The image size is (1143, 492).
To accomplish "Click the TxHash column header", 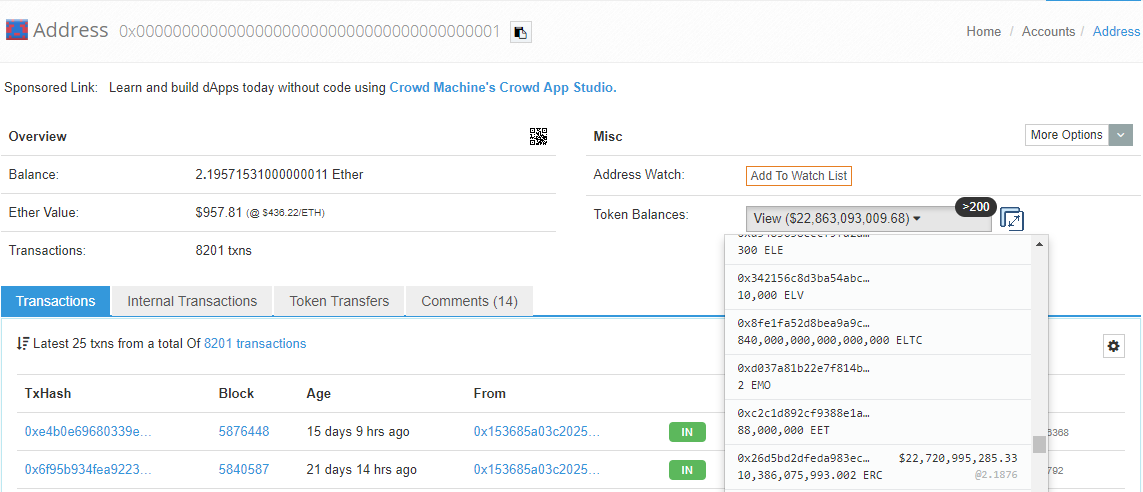I will [47, 394].
